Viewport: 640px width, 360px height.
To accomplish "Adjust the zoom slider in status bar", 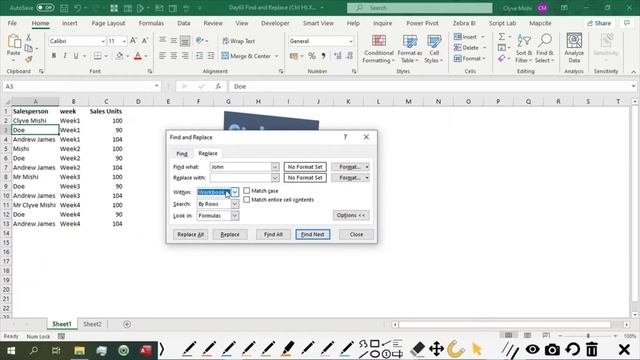I will pos(588,336).
